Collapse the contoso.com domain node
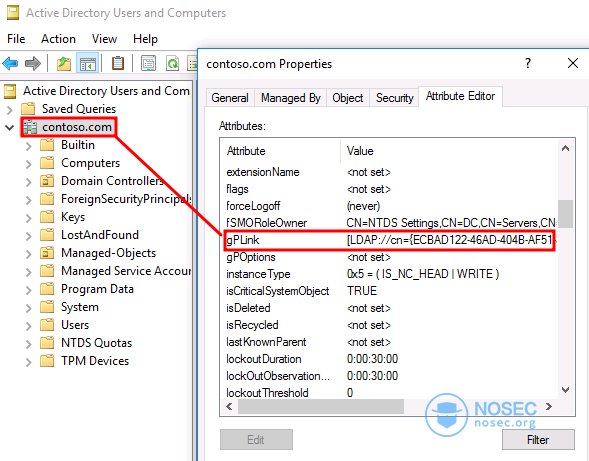Image resolution: width=589 pixels, height=461 pixels. pos(9,127)
